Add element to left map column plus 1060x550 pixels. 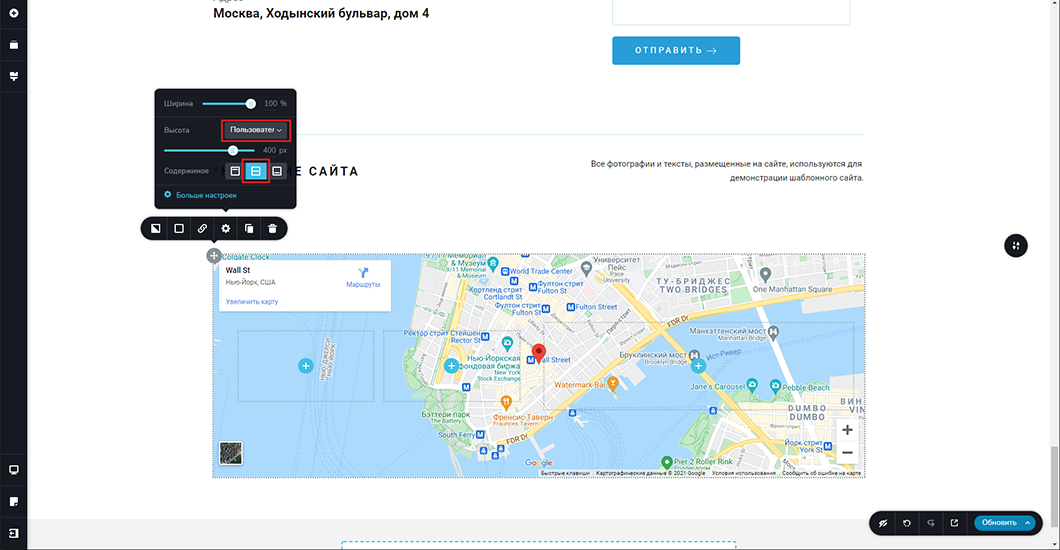[x=306, y=366]
